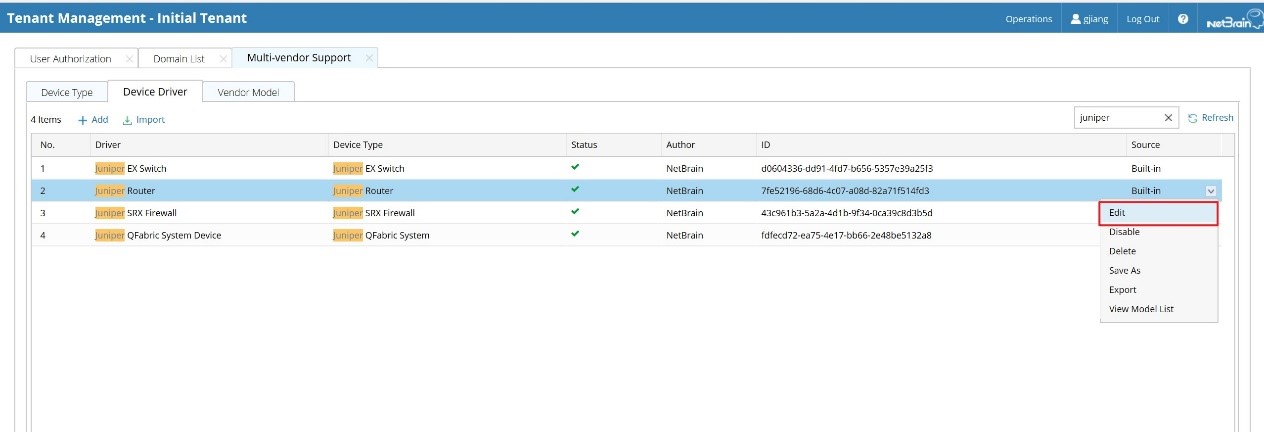Click the gjiang user account icon
Viewport: 1264px width, 432px height.
1076,19
